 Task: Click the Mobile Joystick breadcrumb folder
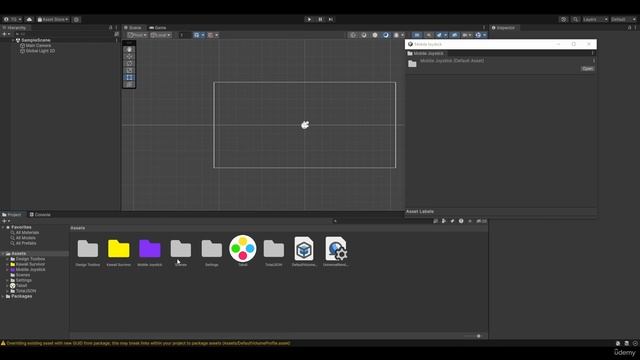[425, 53]
